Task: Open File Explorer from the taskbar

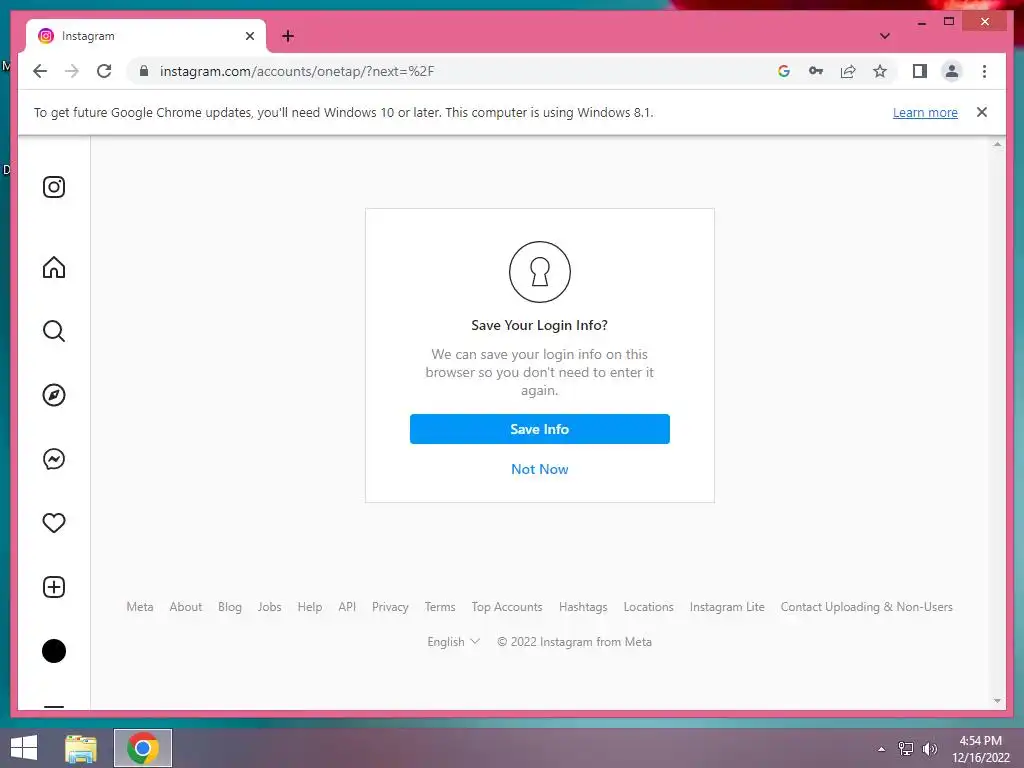Action: (81, 748)
